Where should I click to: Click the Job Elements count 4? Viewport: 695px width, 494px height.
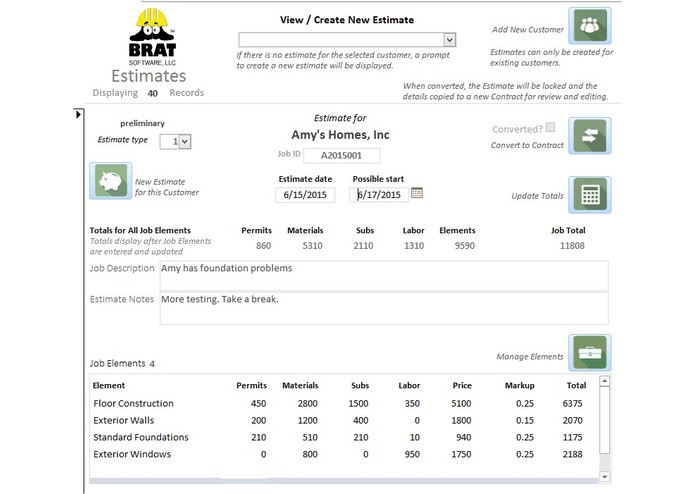[152, 364]
